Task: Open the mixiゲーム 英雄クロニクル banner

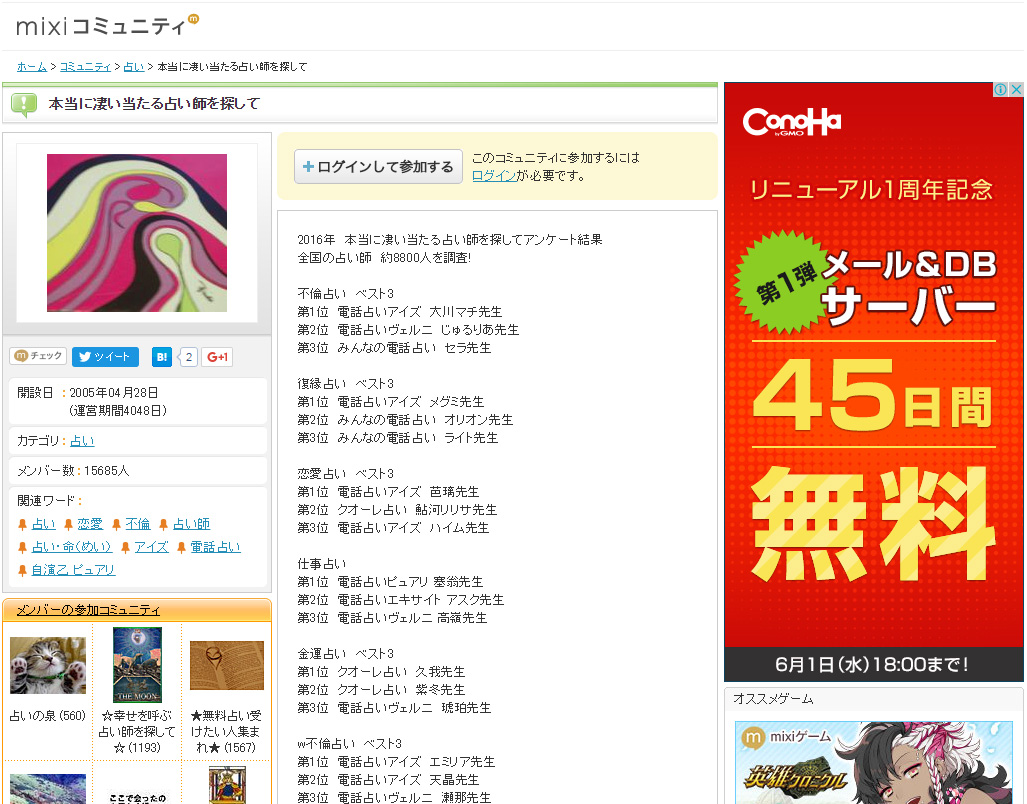Action: point(873,763)
